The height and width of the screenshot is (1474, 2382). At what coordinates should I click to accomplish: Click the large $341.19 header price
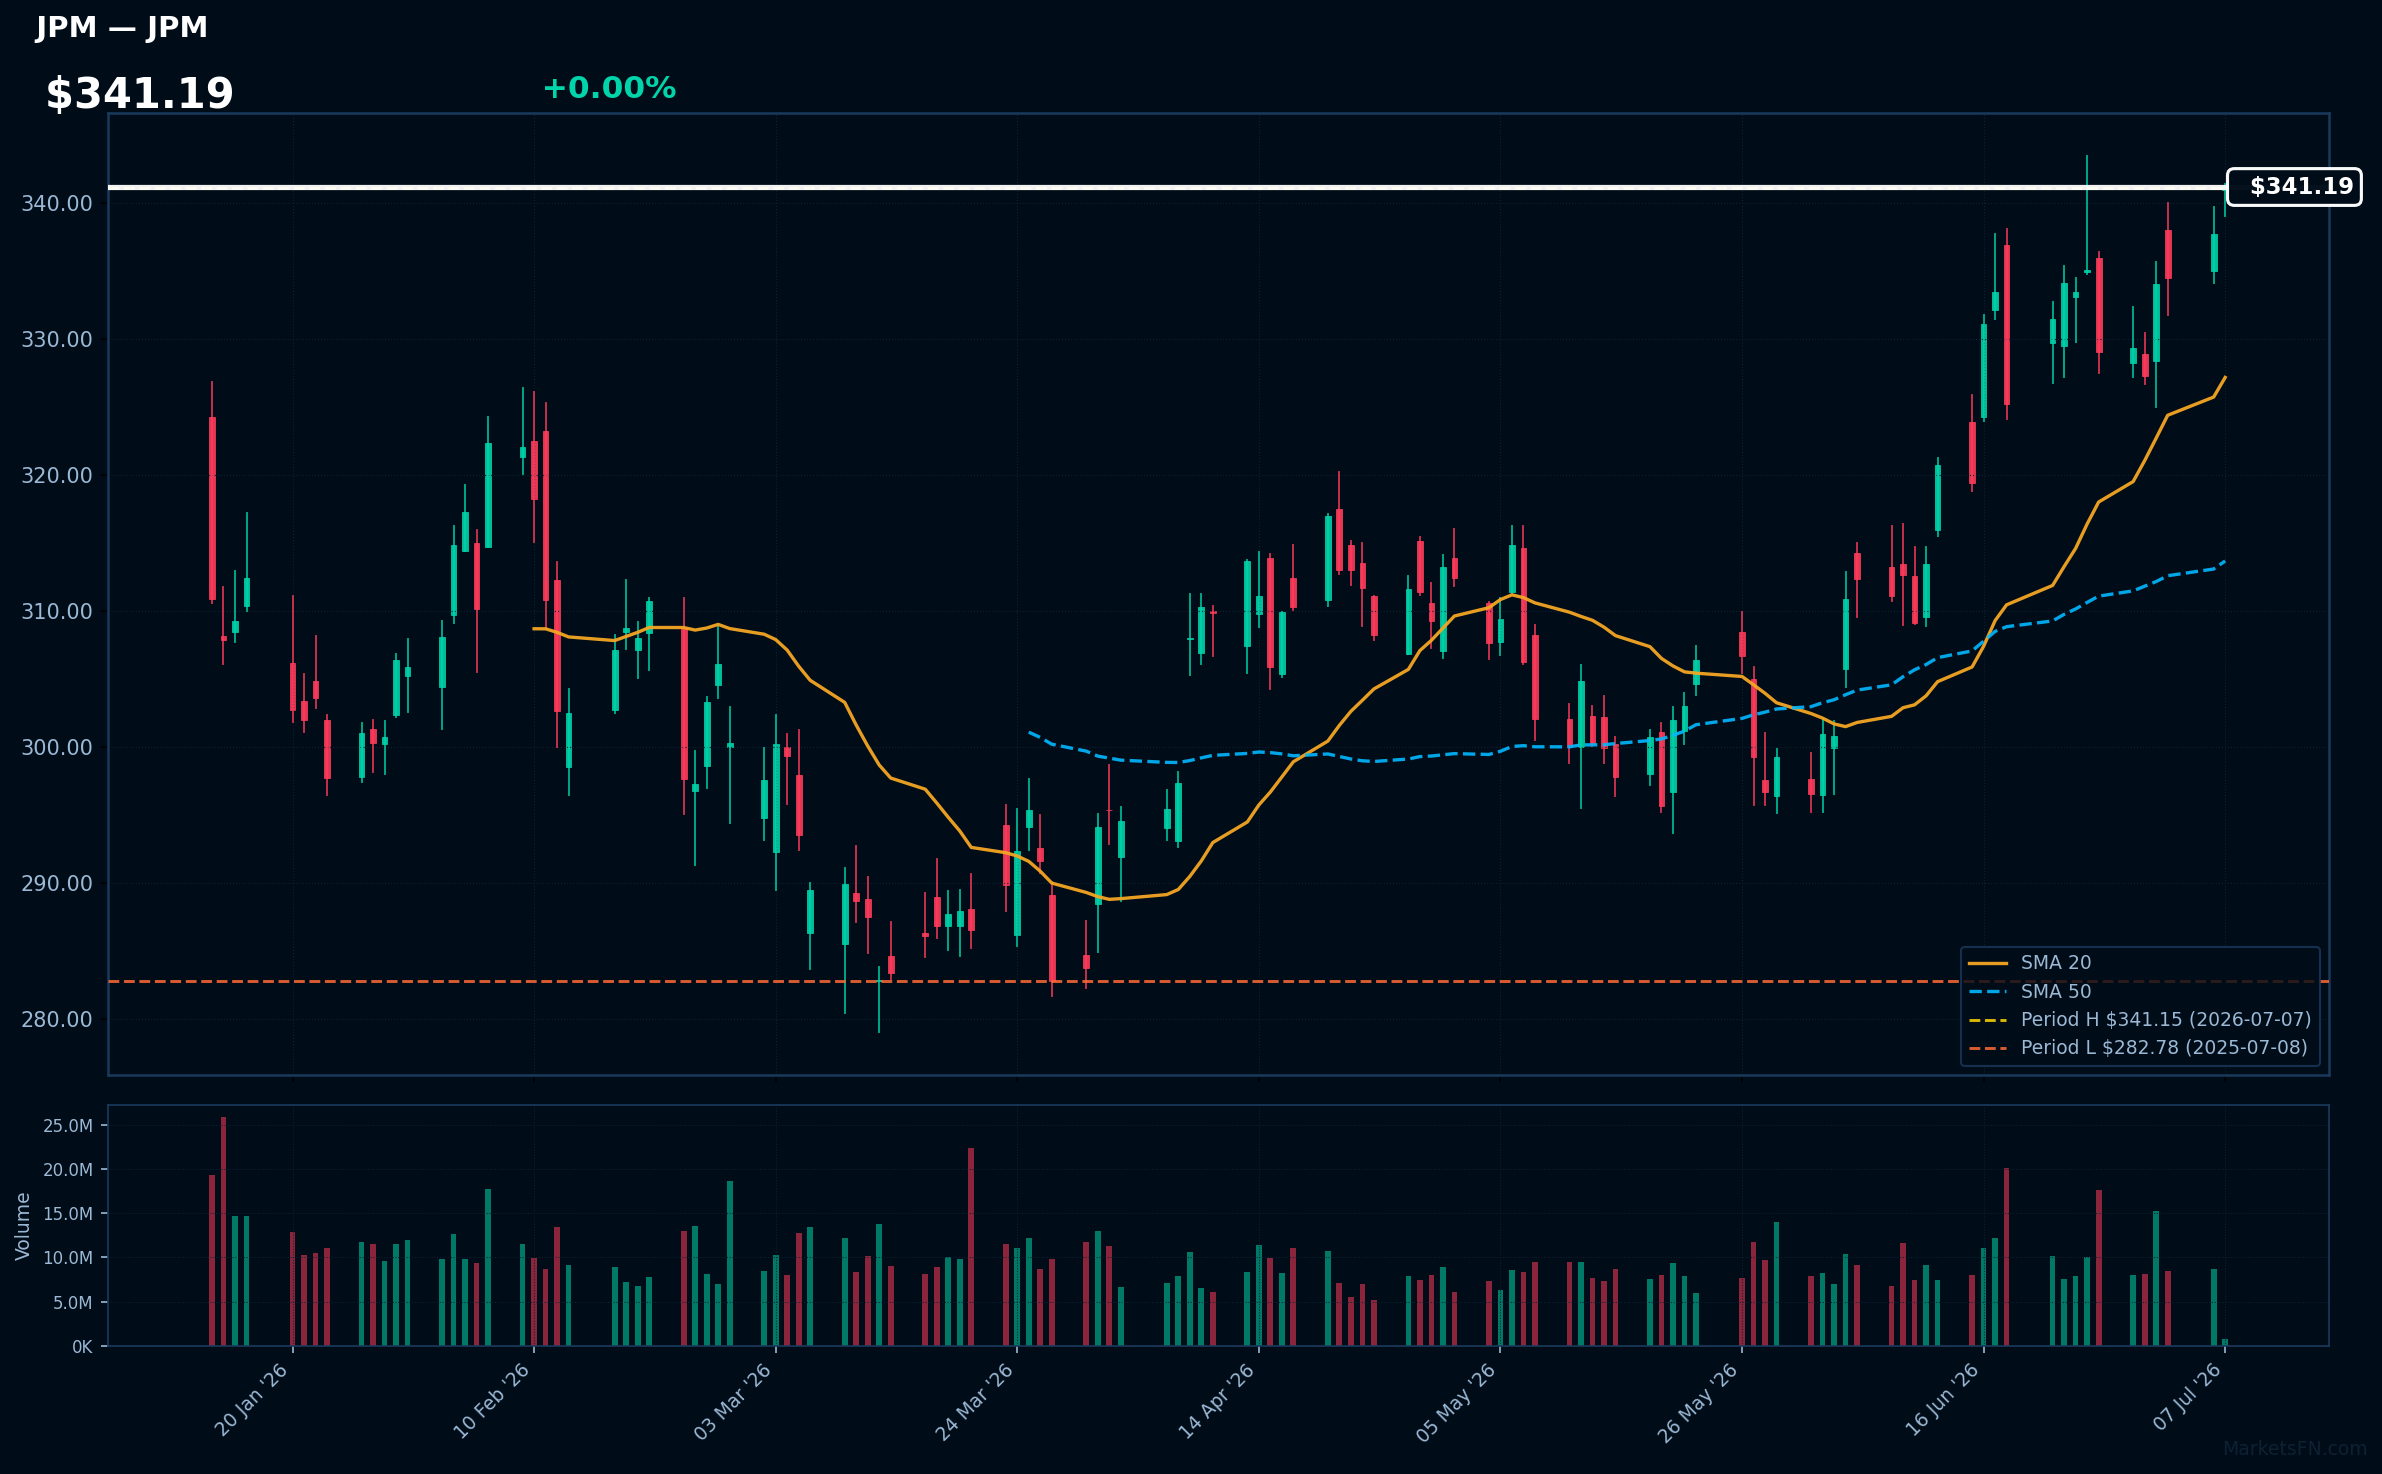[140, 93]
